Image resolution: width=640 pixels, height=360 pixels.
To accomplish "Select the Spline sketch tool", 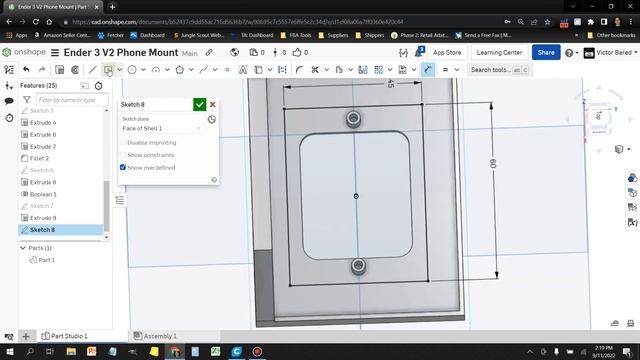I will pos(203,70).
